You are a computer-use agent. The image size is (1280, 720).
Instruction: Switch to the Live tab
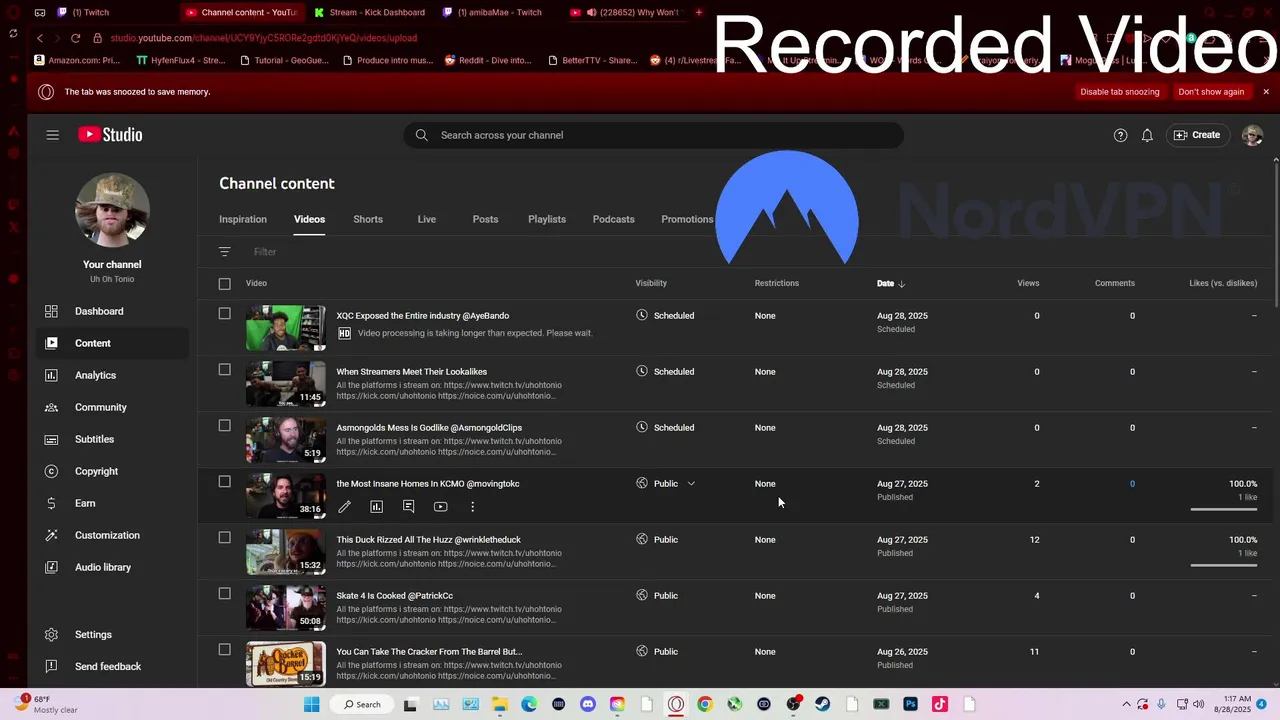(427, 219)
